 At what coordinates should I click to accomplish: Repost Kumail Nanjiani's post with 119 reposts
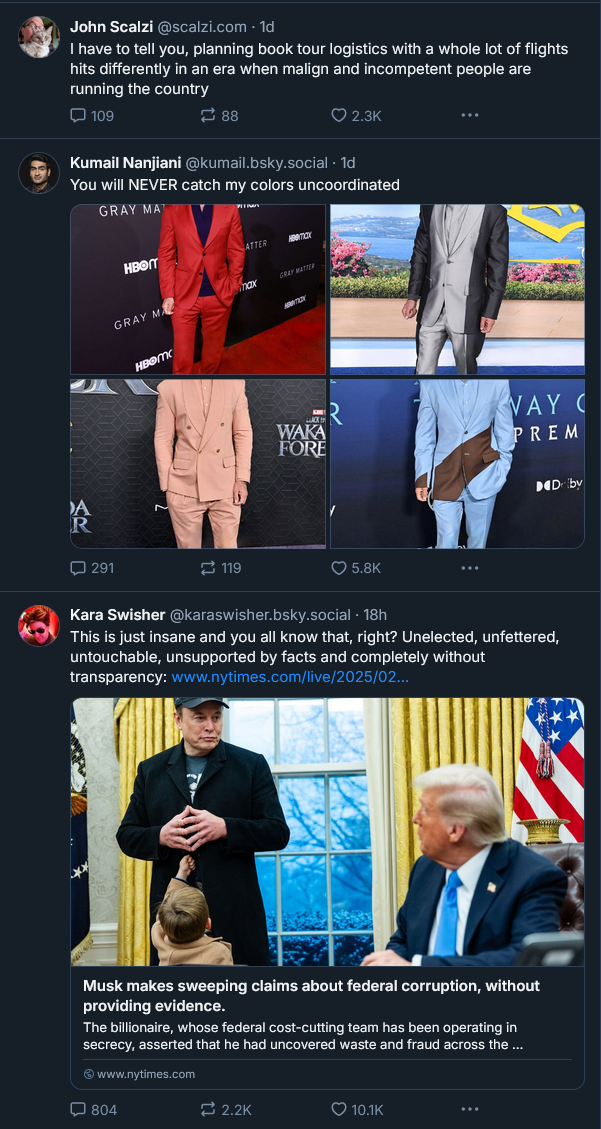pyautogui.click(x=220, y=568)
